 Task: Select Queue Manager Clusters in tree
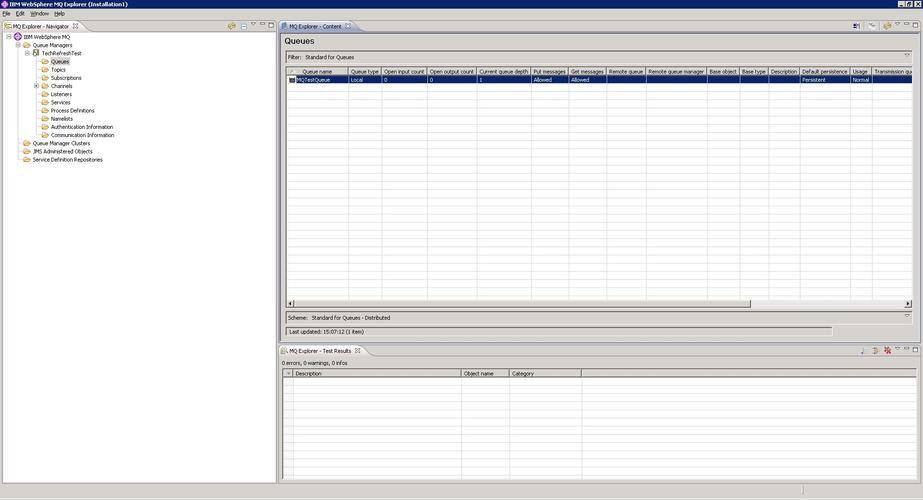click(x=61, y=143)
